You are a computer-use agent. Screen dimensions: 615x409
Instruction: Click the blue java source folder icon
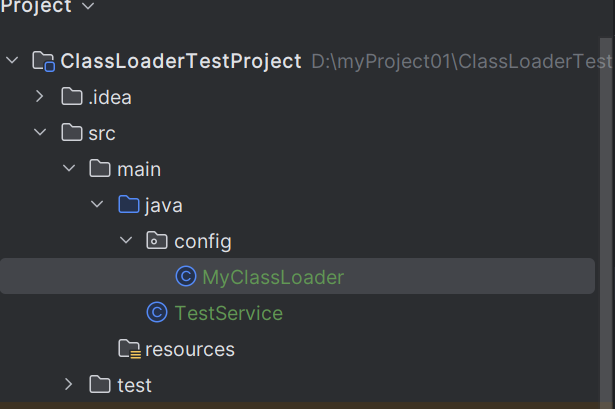128,205
